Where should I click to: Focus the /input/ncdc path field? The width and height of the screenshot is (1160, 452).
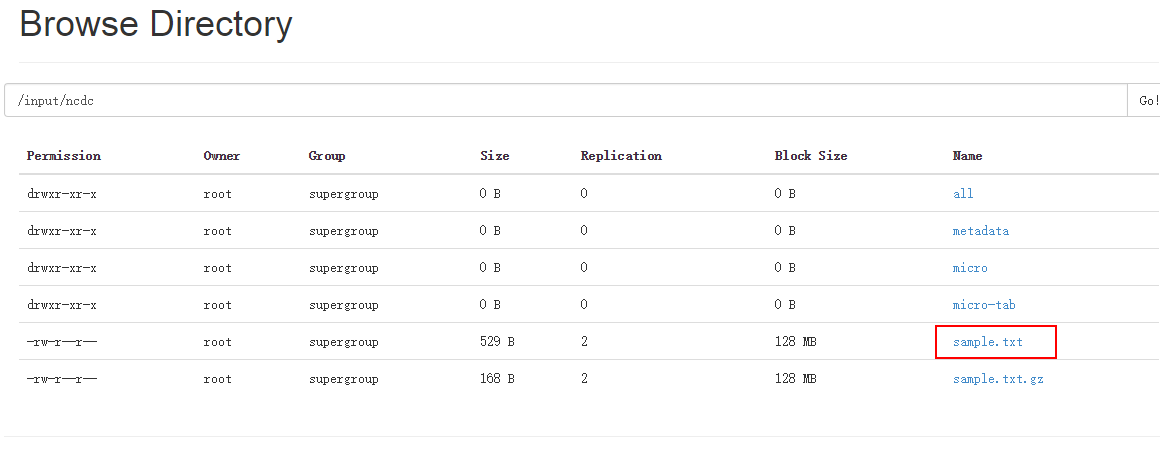click(566, 101)
